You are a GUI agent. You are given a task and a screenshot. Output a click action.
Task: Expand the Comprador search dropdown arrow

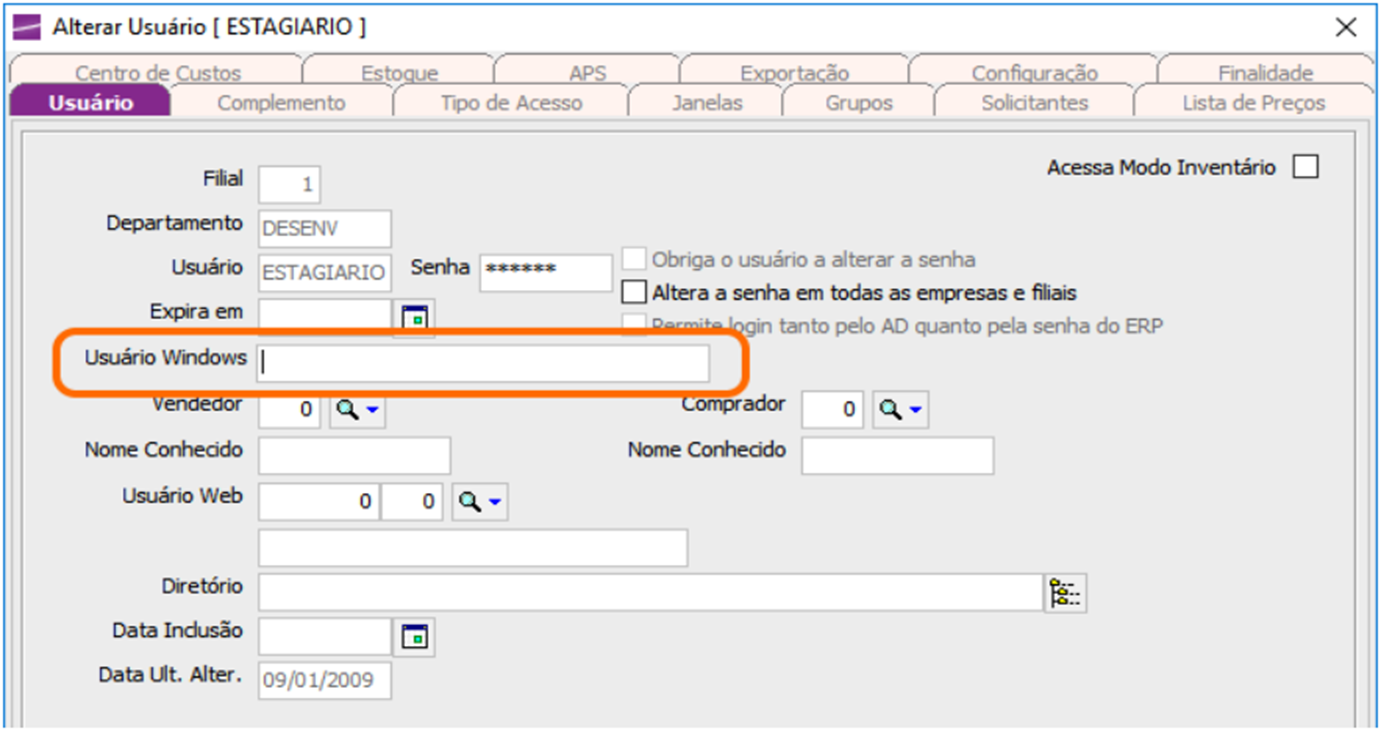pos(914,411)
